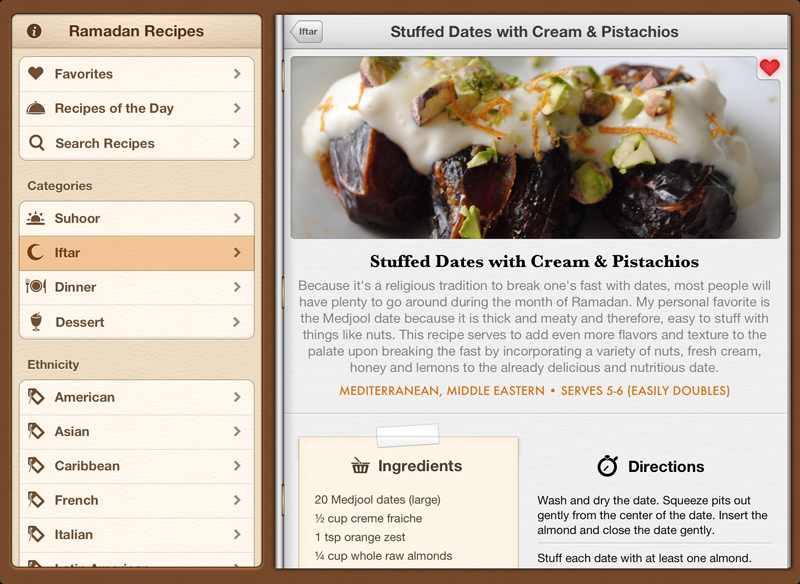This screenshot has height=584, width=800.
Task: Click the chevron on the French row
Action: [x=237, y=500]
